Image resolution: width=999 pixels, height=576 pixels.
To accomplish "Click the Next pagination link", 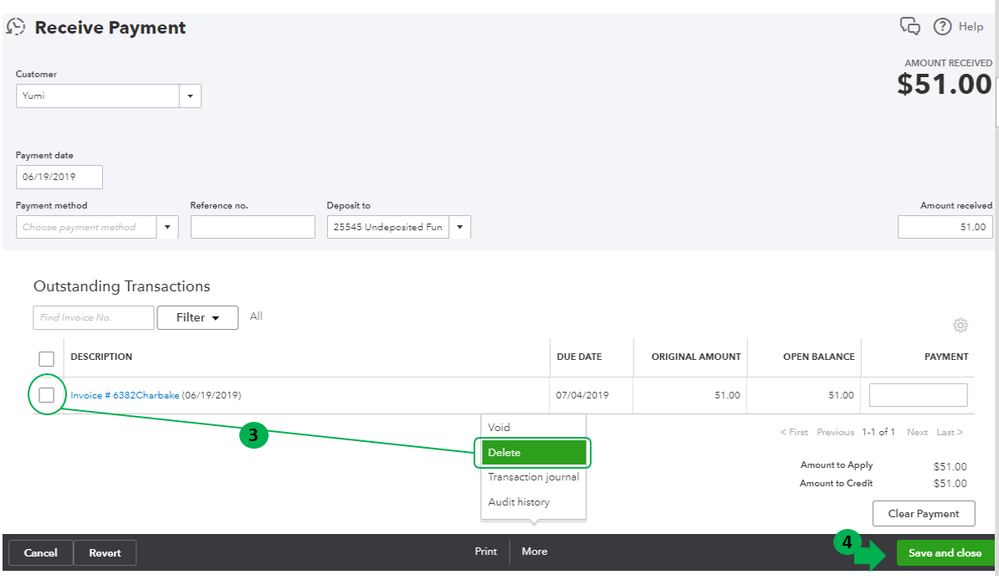I will [917, 432].
